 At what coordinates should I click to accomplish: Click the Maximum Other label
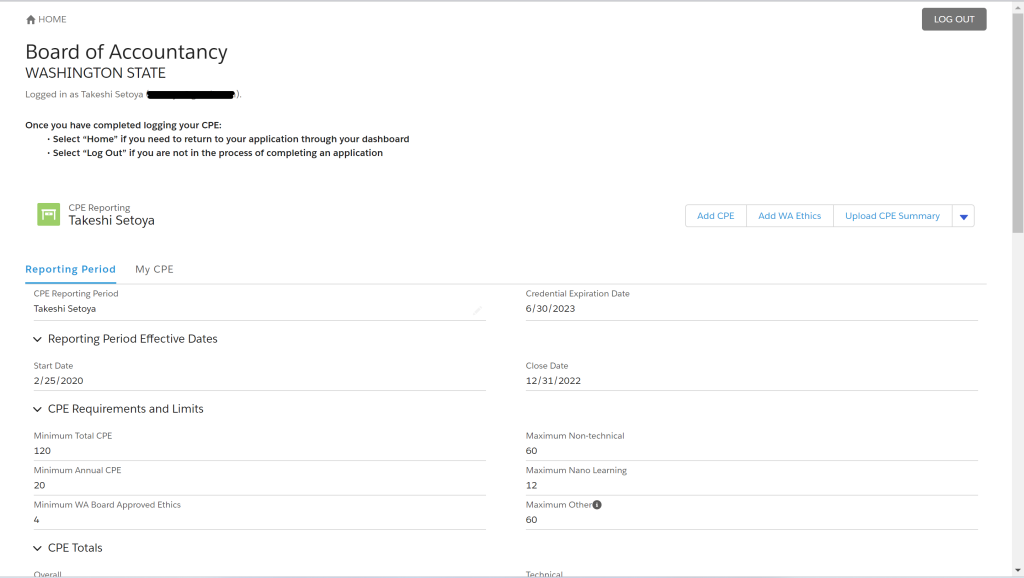(x=559, y=505)
